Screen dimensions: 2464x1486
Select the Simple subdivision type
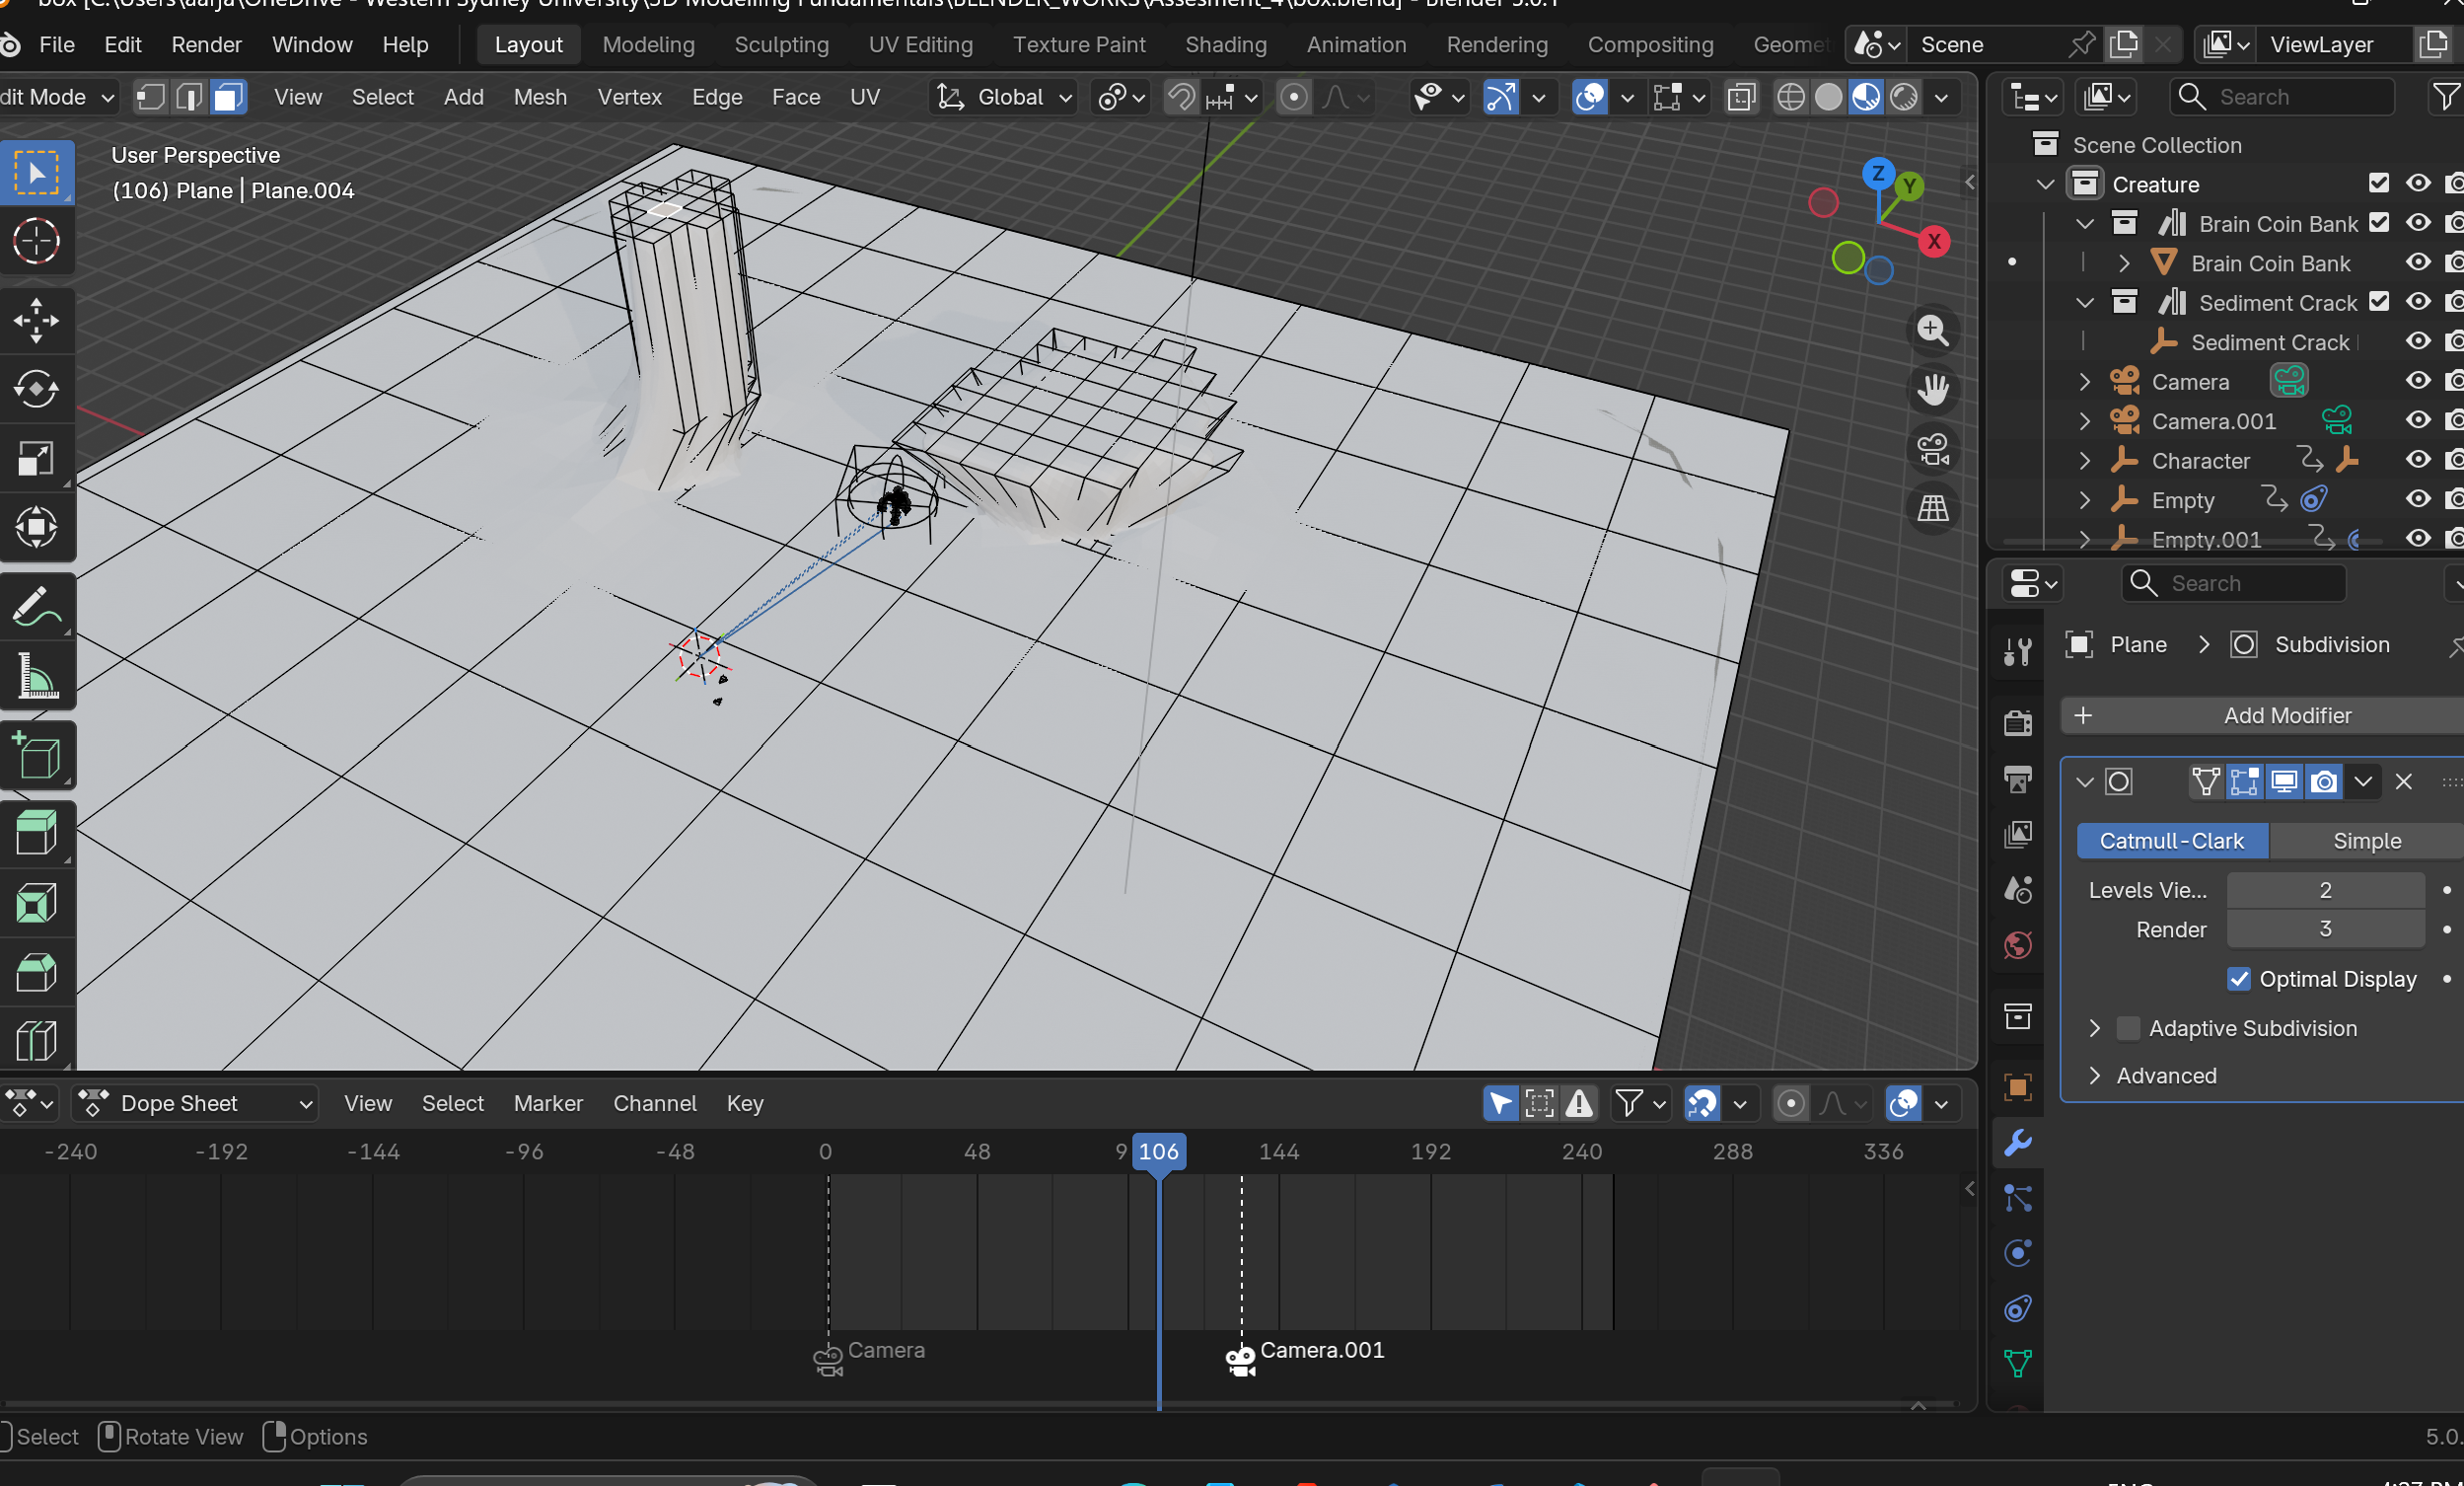(x=2366, y=841)
